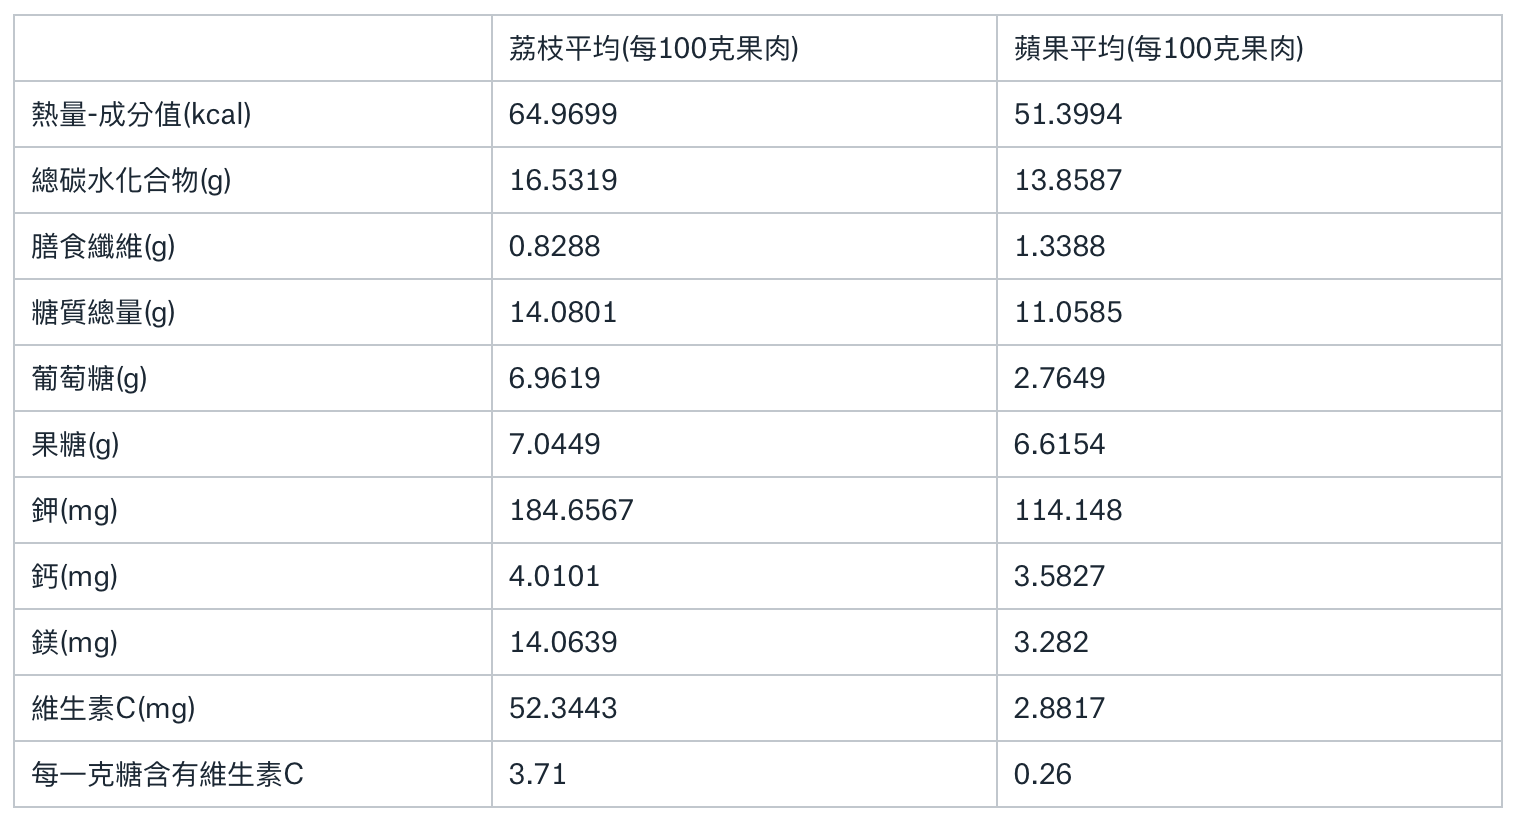Select the 總碳水化合物(g) row label
The height and width of the screenshot is (822, 1516).
131,180
